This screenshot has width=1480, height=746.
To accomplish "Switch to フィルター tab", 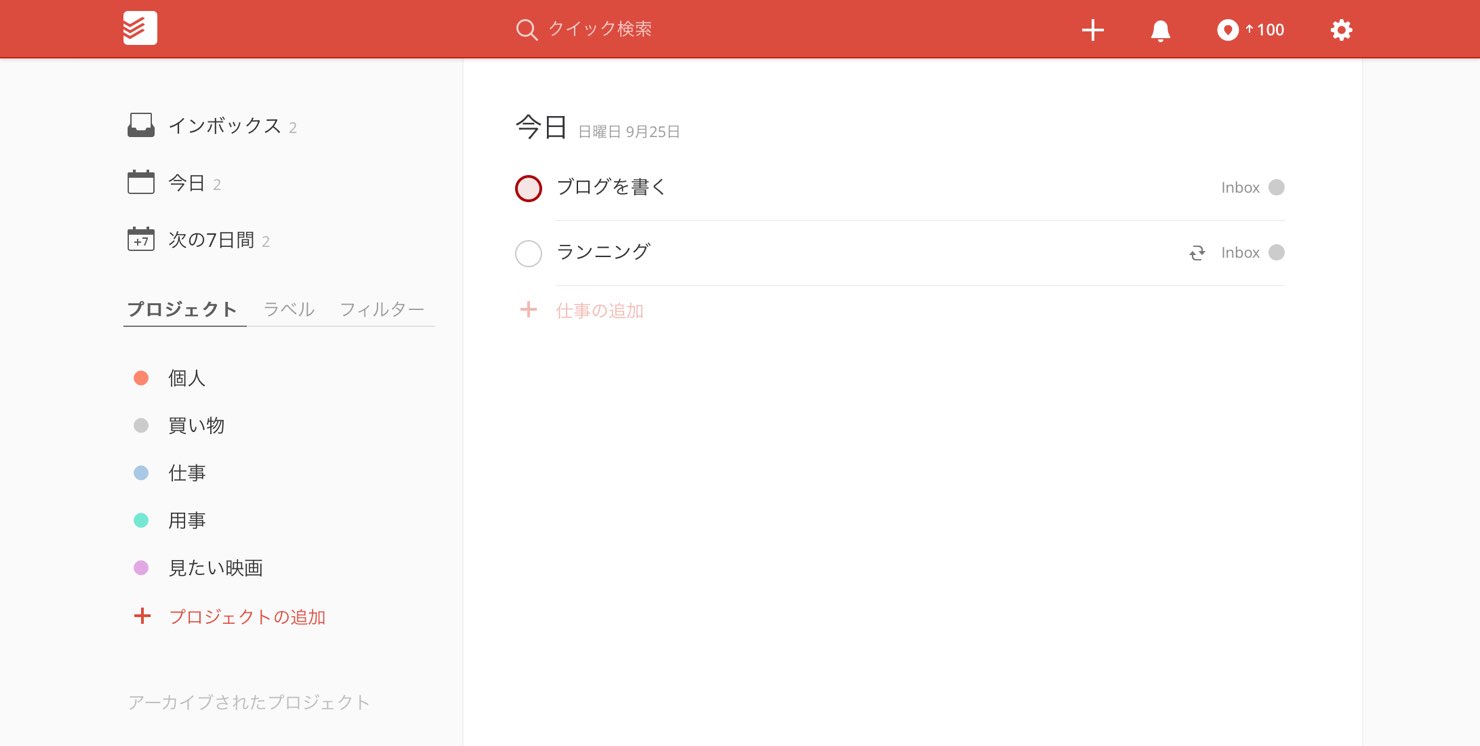I will (x=382, y=309).
